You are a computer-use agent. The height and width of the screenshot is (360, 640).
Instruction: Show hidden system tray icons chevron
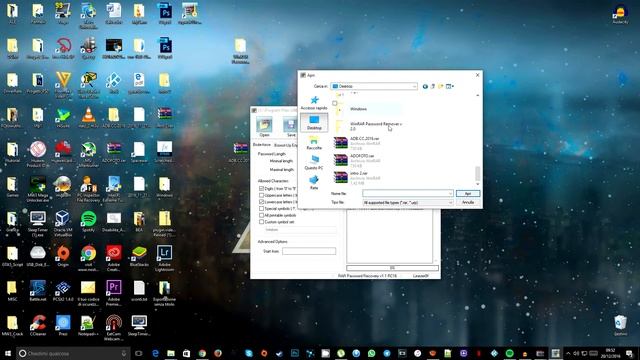tap(568, 353)
